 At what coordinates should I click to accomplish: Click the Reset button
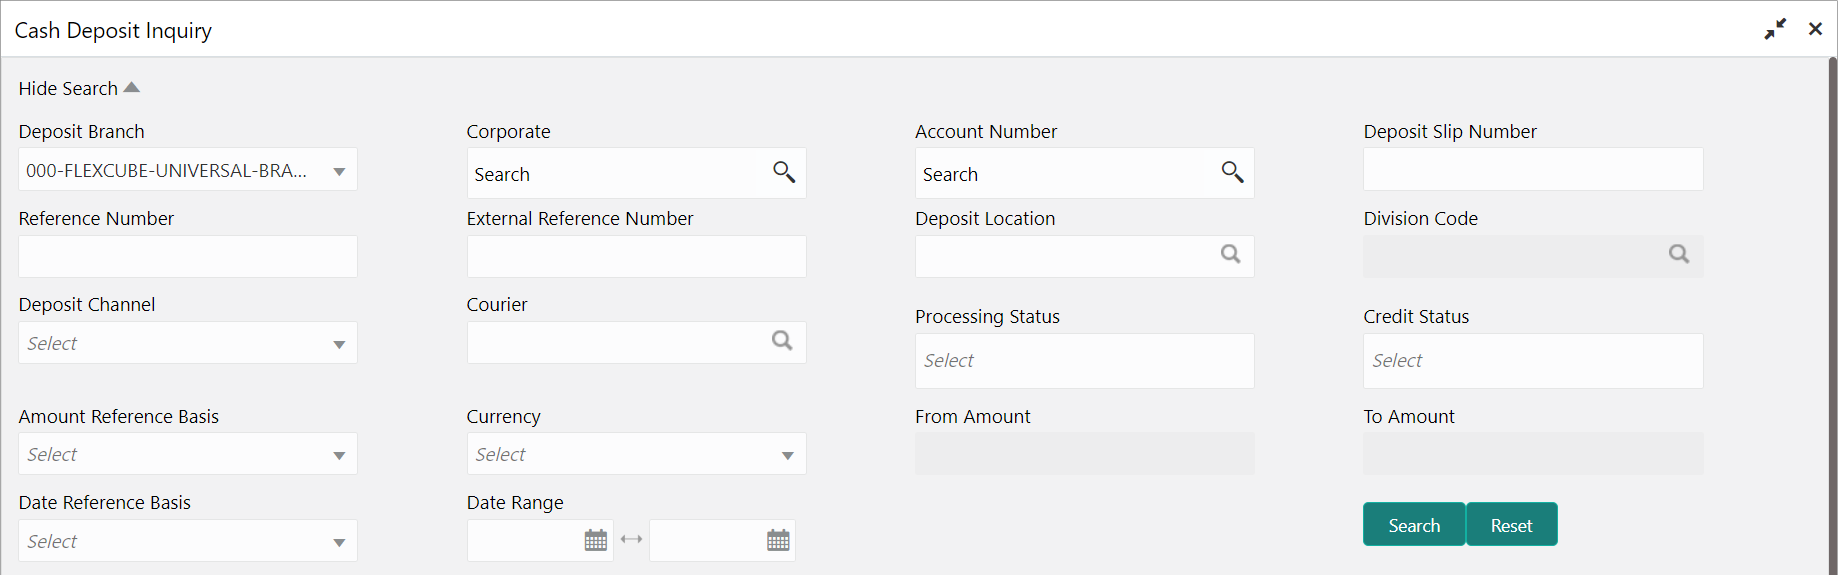click(1511, 525)
